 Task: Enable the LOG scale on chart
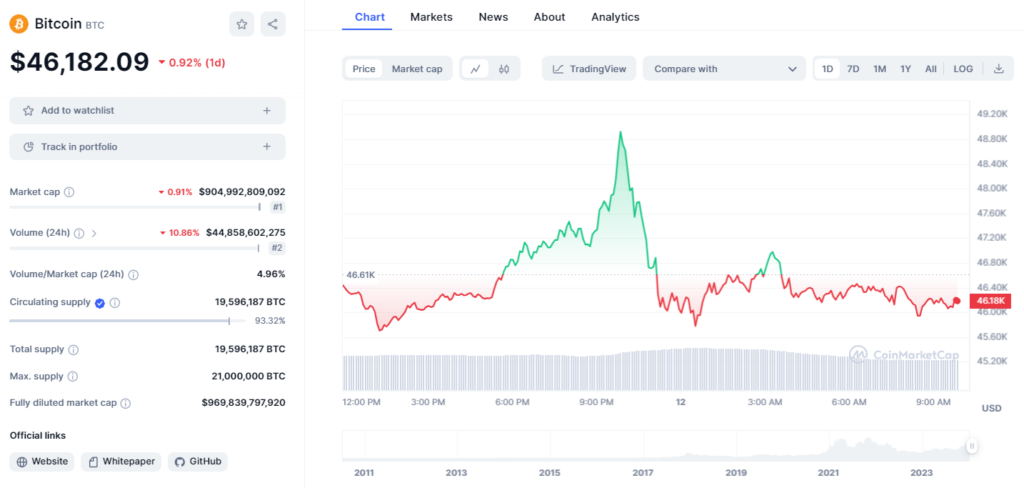click(962, 69)
